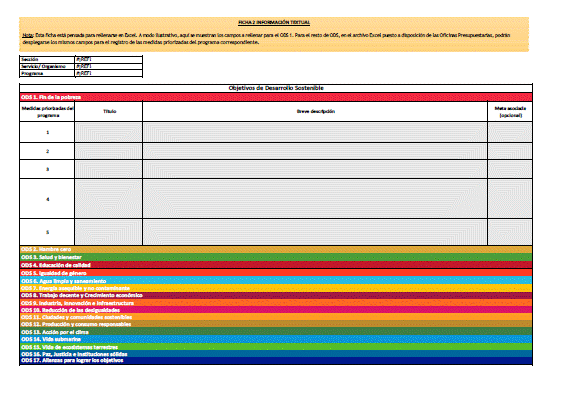Screen dimensions: 571x398
Task: Select the Servicio/Organismo value cell
Action: 109,66
